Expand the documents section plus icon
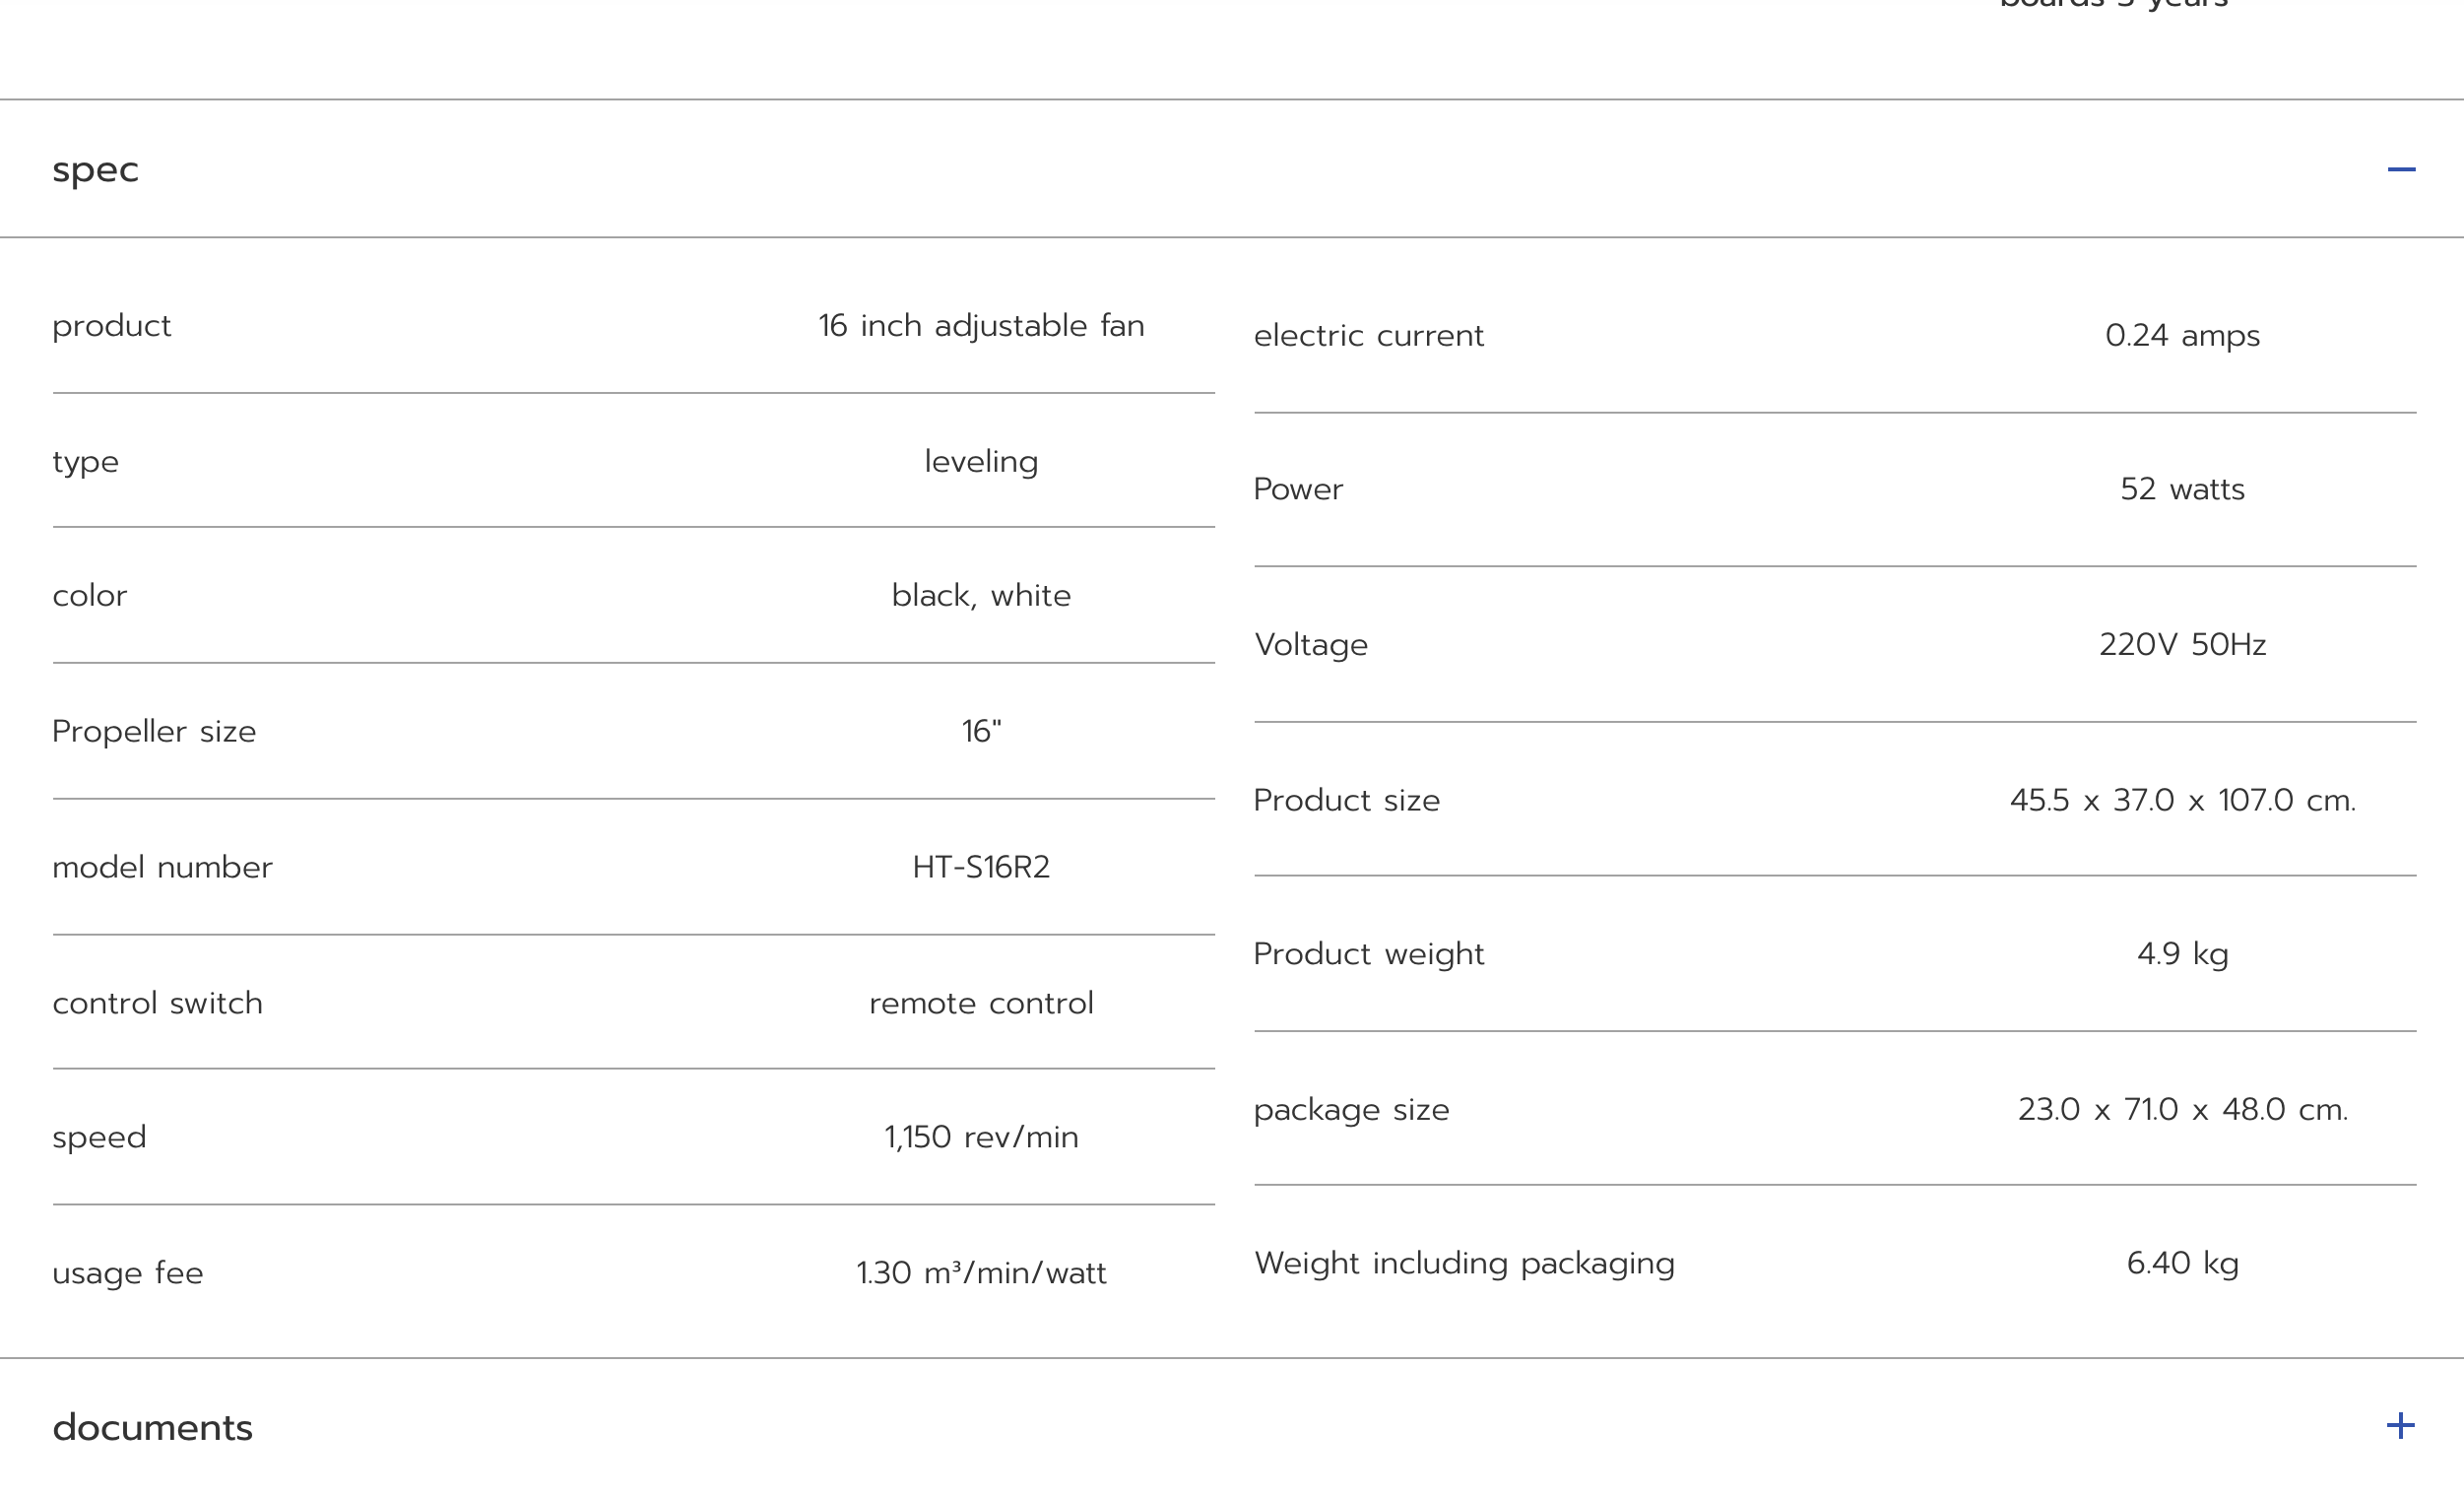This screenshot has width=2464, height=1495. (2400, 1426)
